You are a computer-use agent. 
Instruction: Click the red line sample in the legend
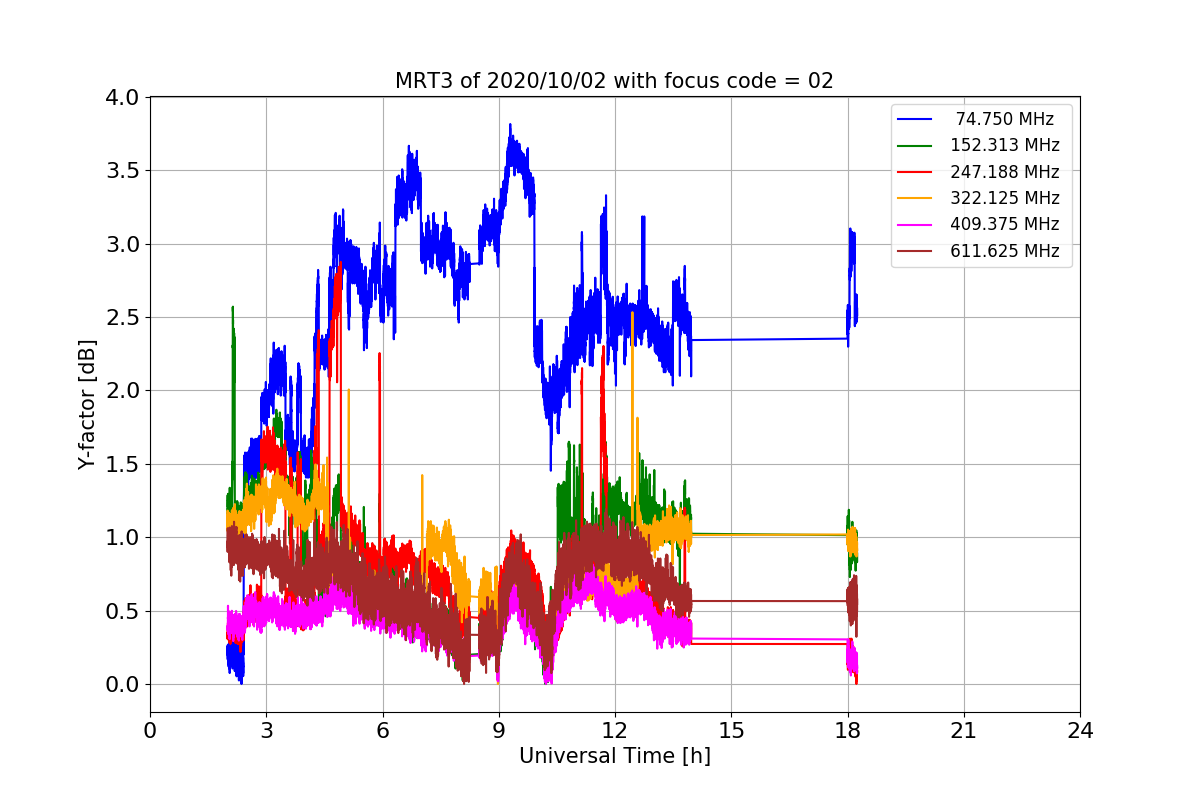tap(916, 172)
